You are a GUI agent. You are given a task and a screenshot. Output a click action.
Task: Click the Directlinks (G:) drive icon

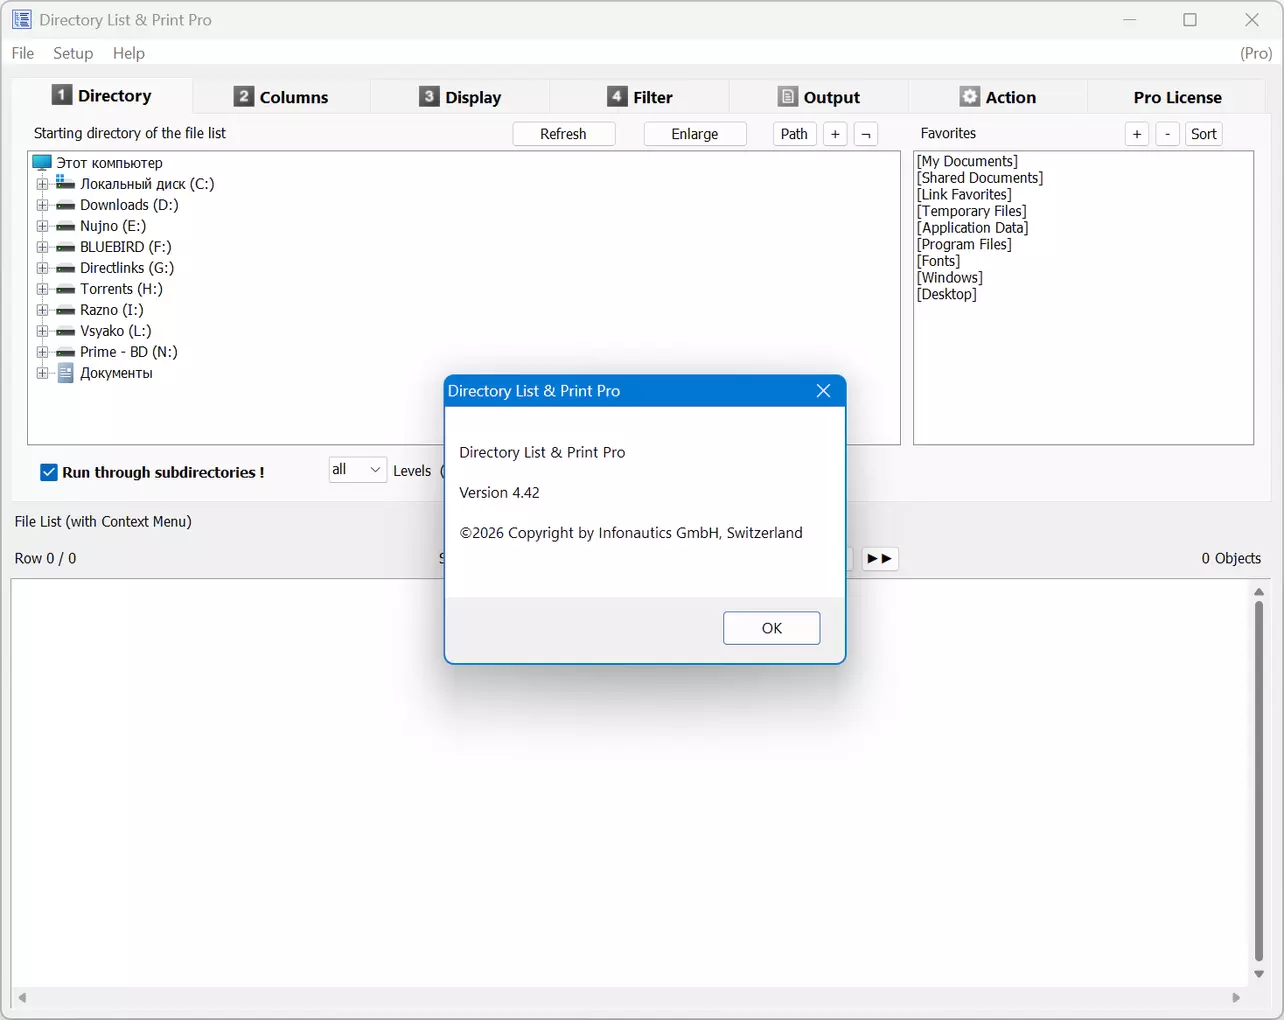click(66, 268)
